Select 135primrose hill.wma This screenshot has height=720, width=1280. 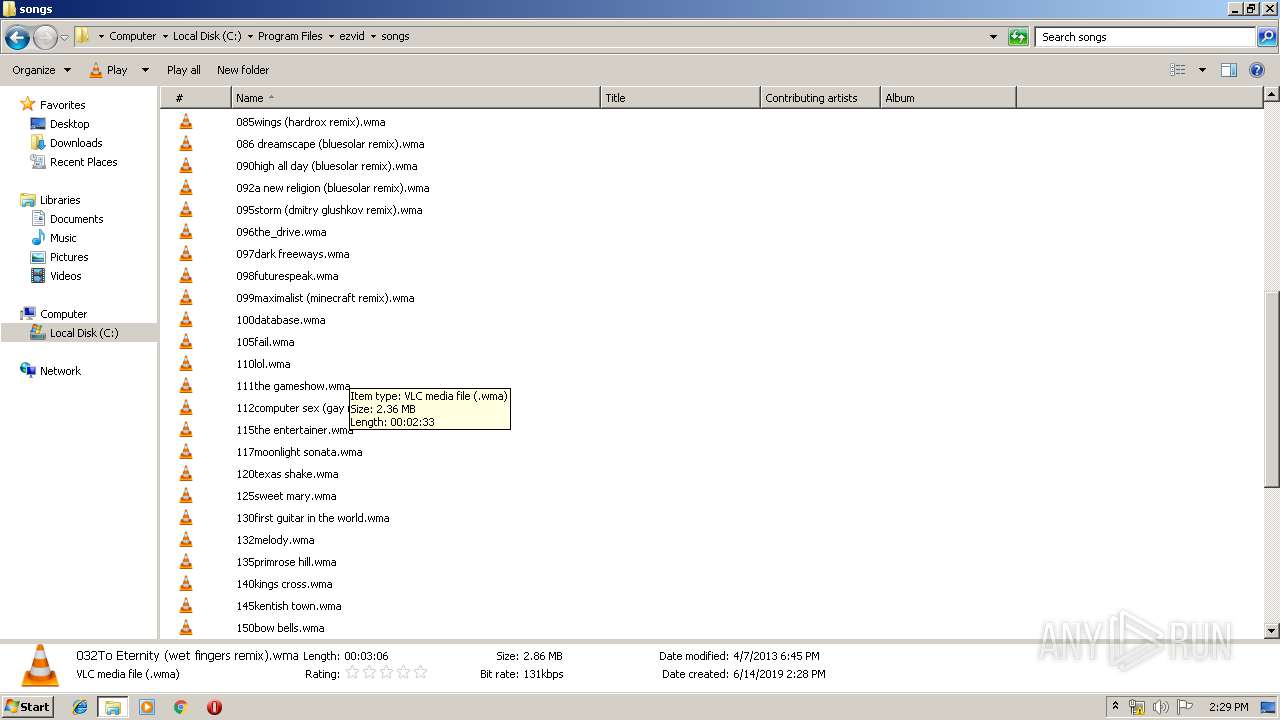click(x=286, y=562)
